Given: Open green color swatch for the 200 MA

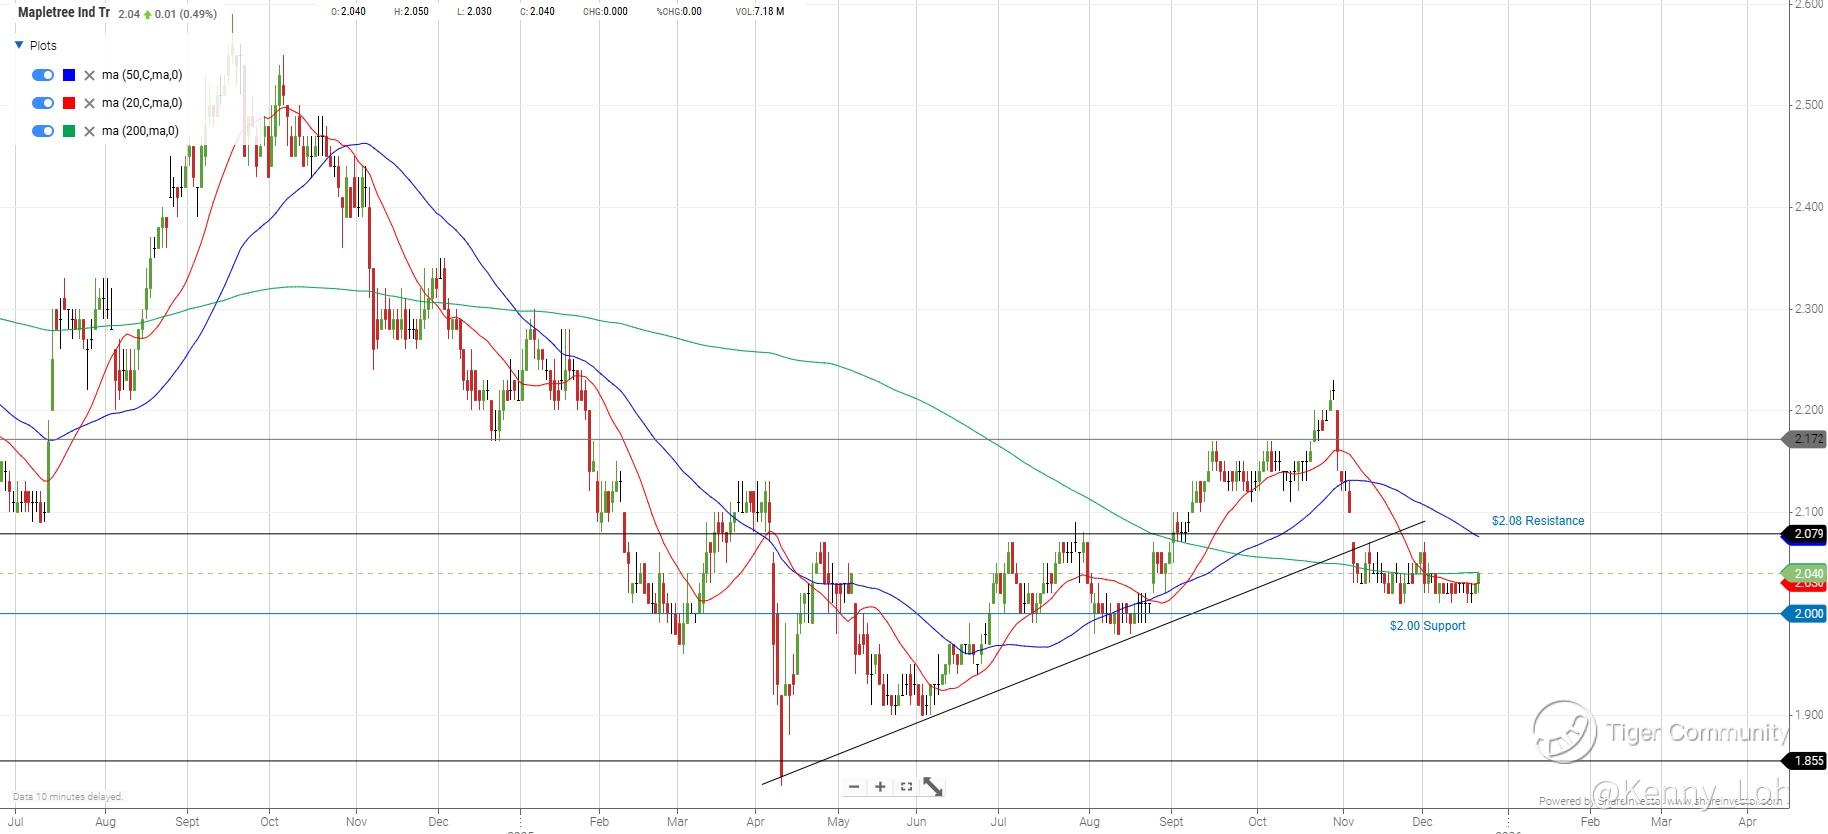Looking at the screenshot, I should point(69,131).
